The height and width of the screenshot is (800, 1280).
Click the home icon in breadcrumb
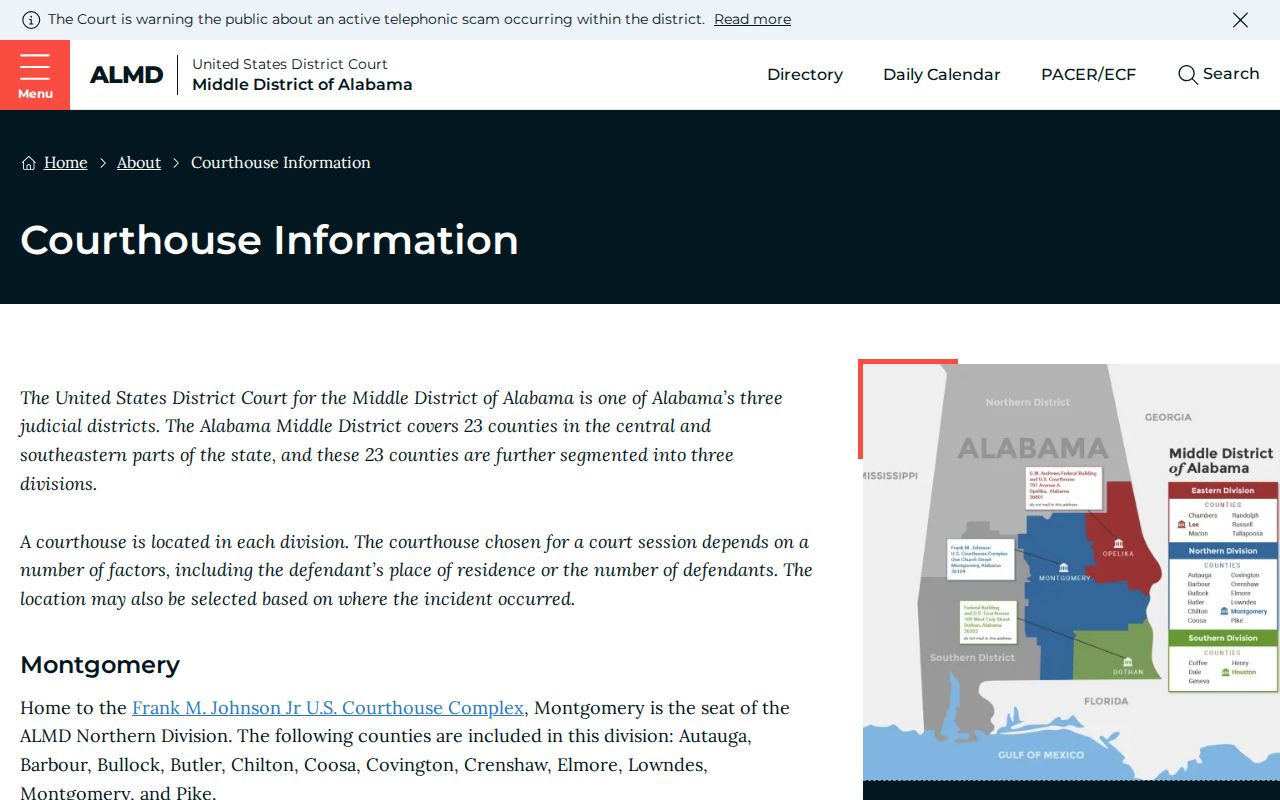tap(29, 163)
